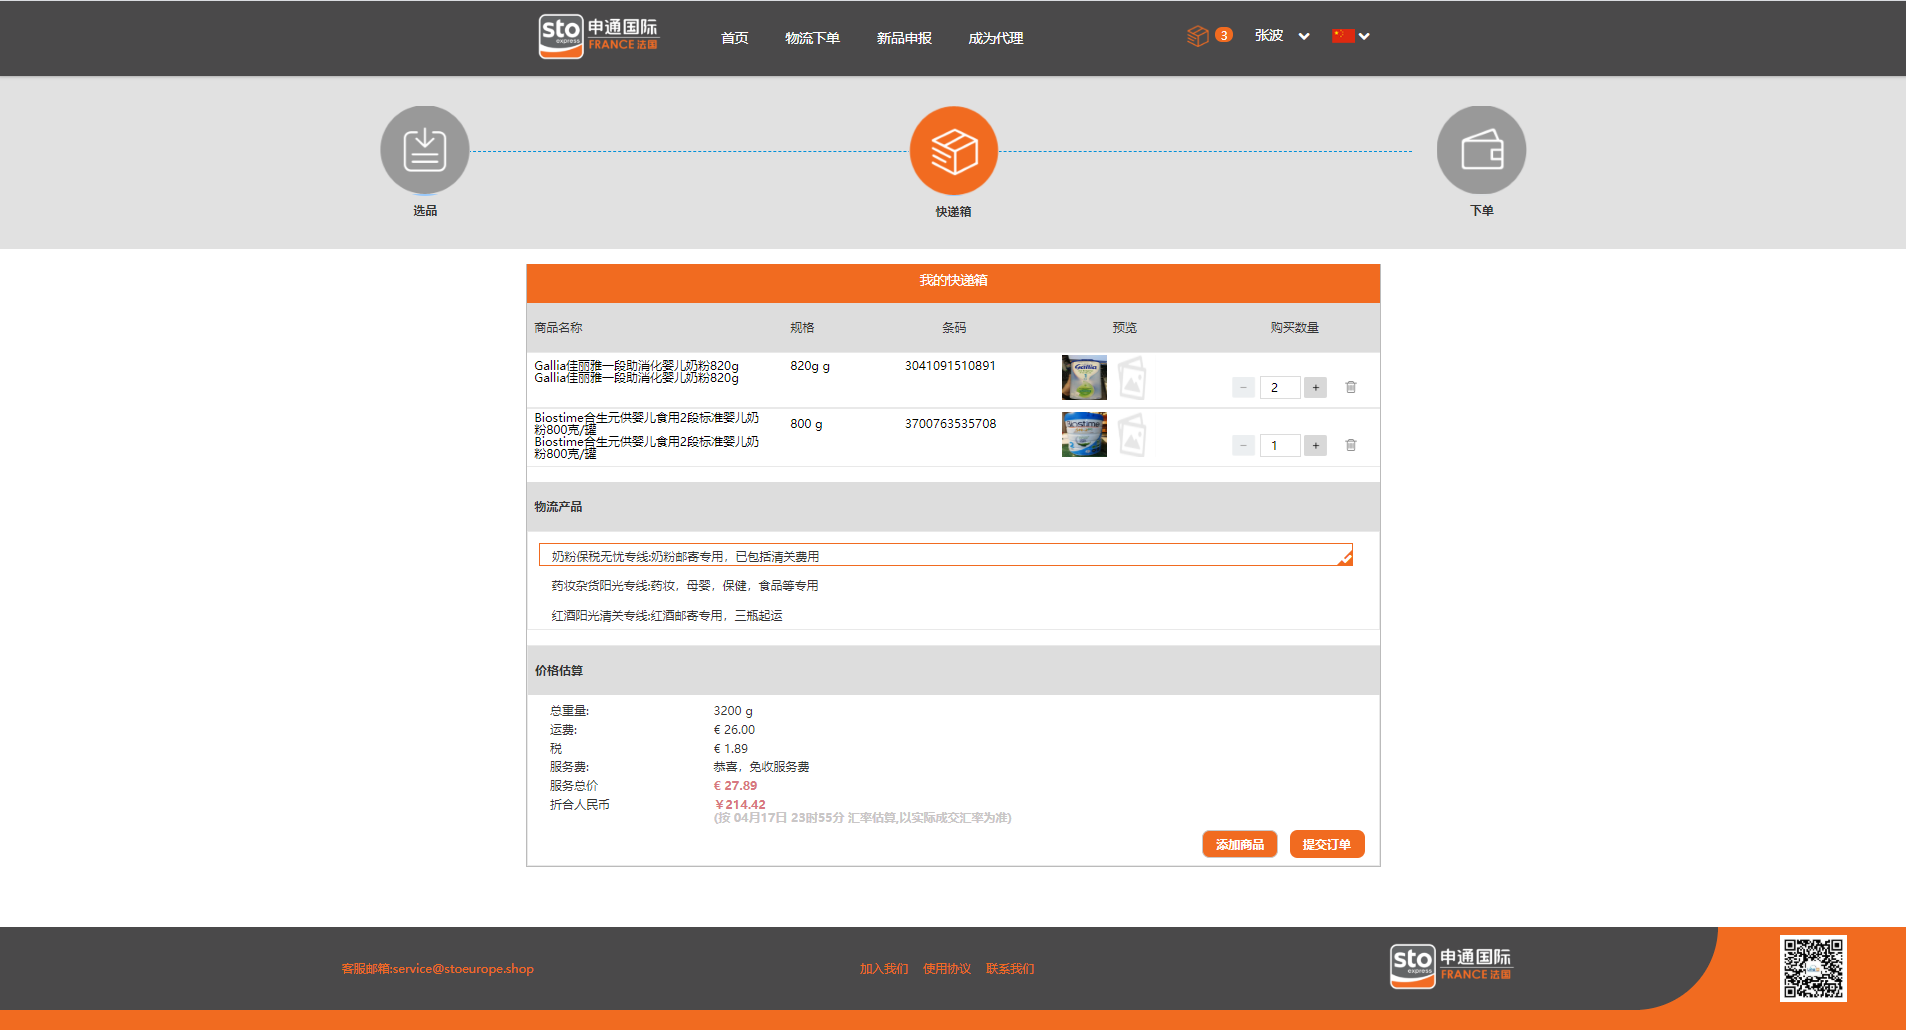Decrease quantity for the Gallia product
This screenshot has width=1906, height=1030.
click(1243, 387)
